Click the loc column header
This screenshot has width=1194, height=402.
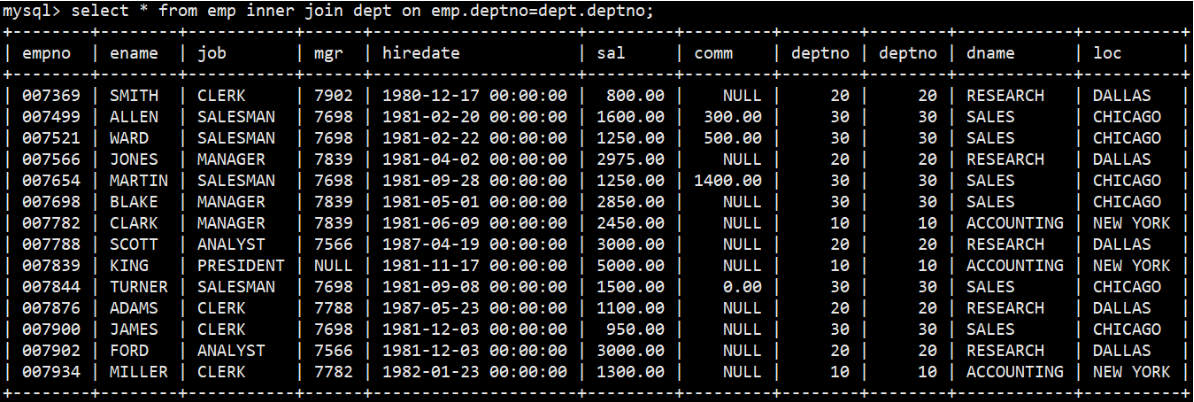click(x=1107, y=54)
